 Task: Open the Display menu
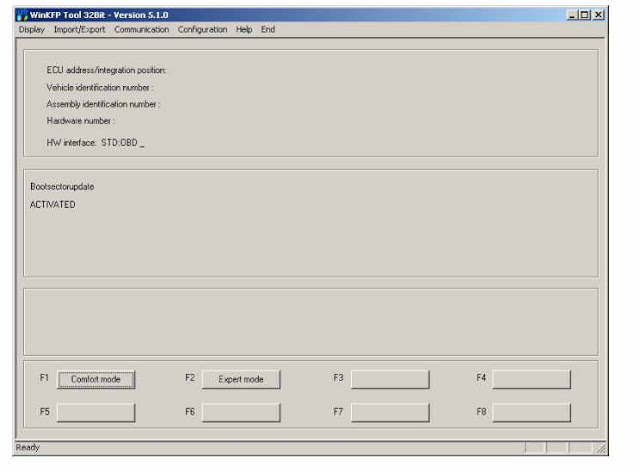pyautogui.click(x=31, y=29)
